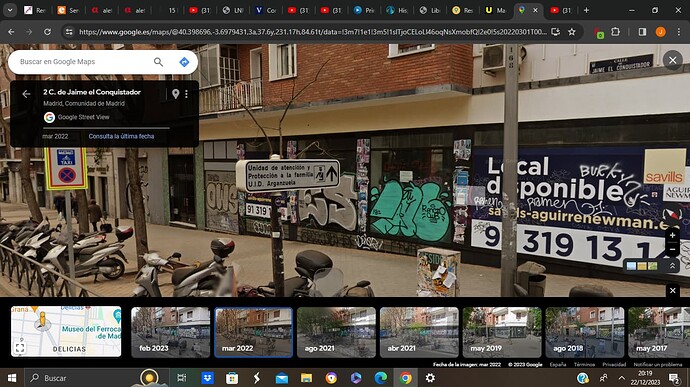Expand the layers chevron near the map tiles
The image size is (690, 387).
tap(672, 266)
